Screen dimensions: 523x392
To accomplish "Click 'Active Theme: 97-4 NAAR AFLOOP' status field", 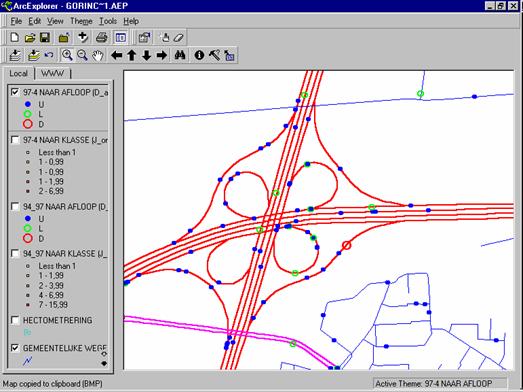I will coord(440,384).
